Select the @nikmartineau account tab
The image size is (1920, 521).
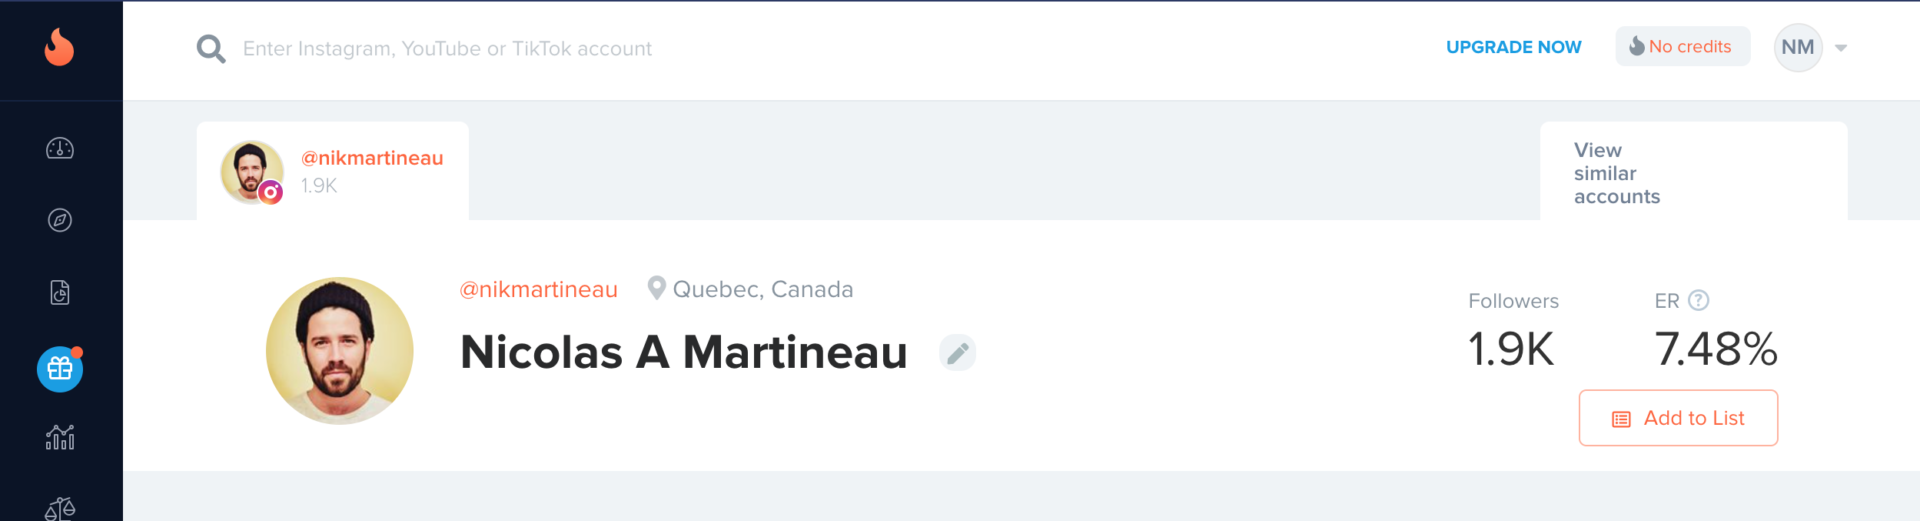click(x=333, y=171)
